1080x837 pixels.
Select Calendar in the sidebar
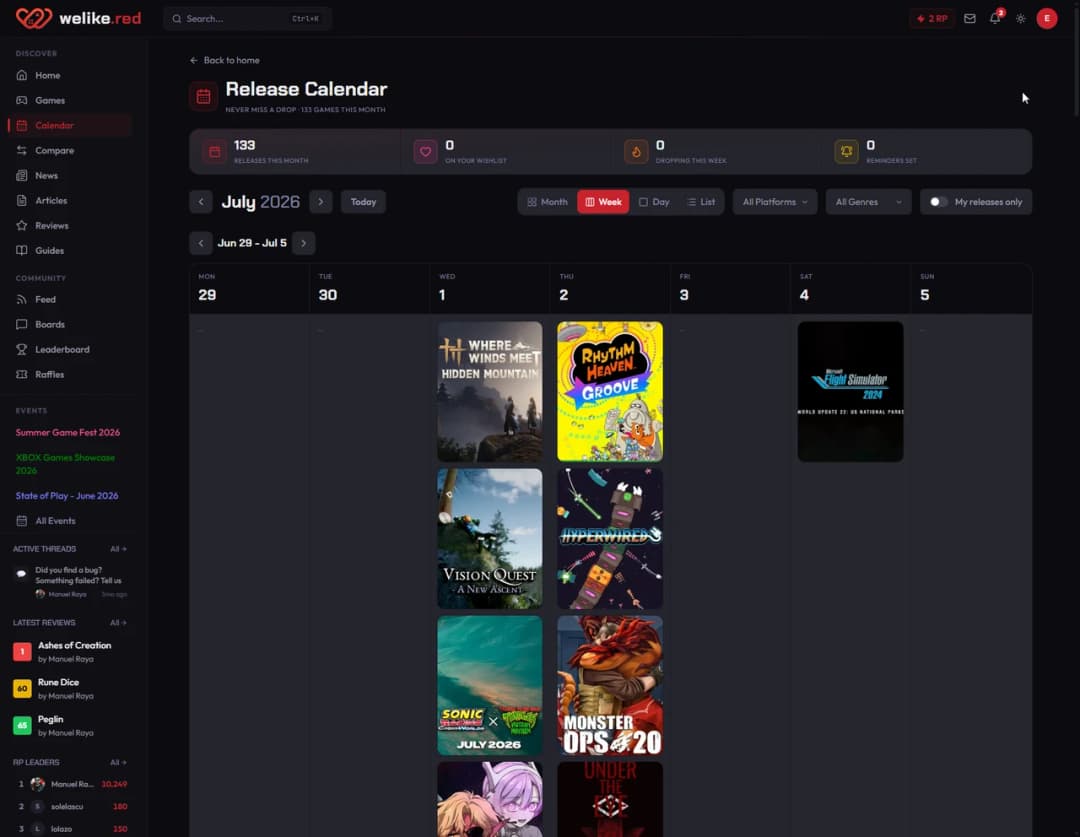click(x=69, y=125)
